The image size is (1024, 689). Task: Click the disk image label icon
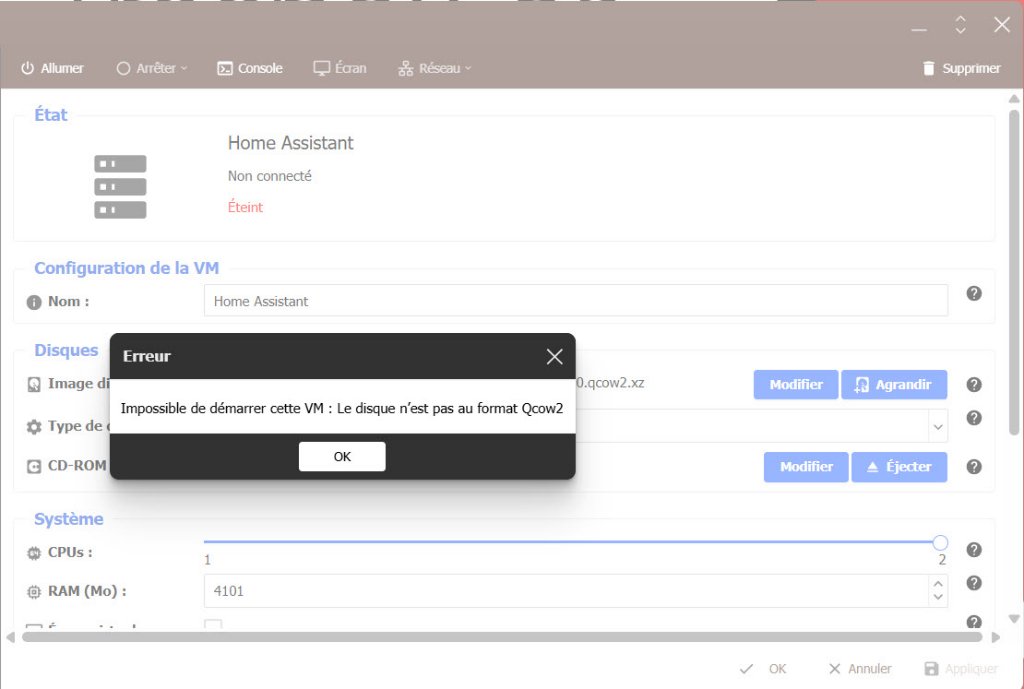(34, 385)
